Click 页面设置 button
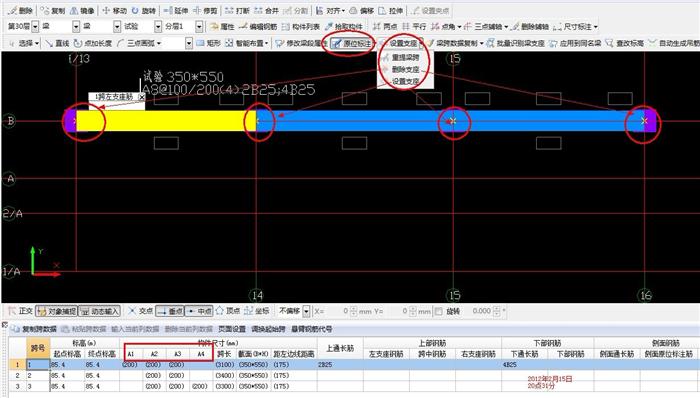The height and width of the screenshot is (398, 700). (x=232, y=329)
